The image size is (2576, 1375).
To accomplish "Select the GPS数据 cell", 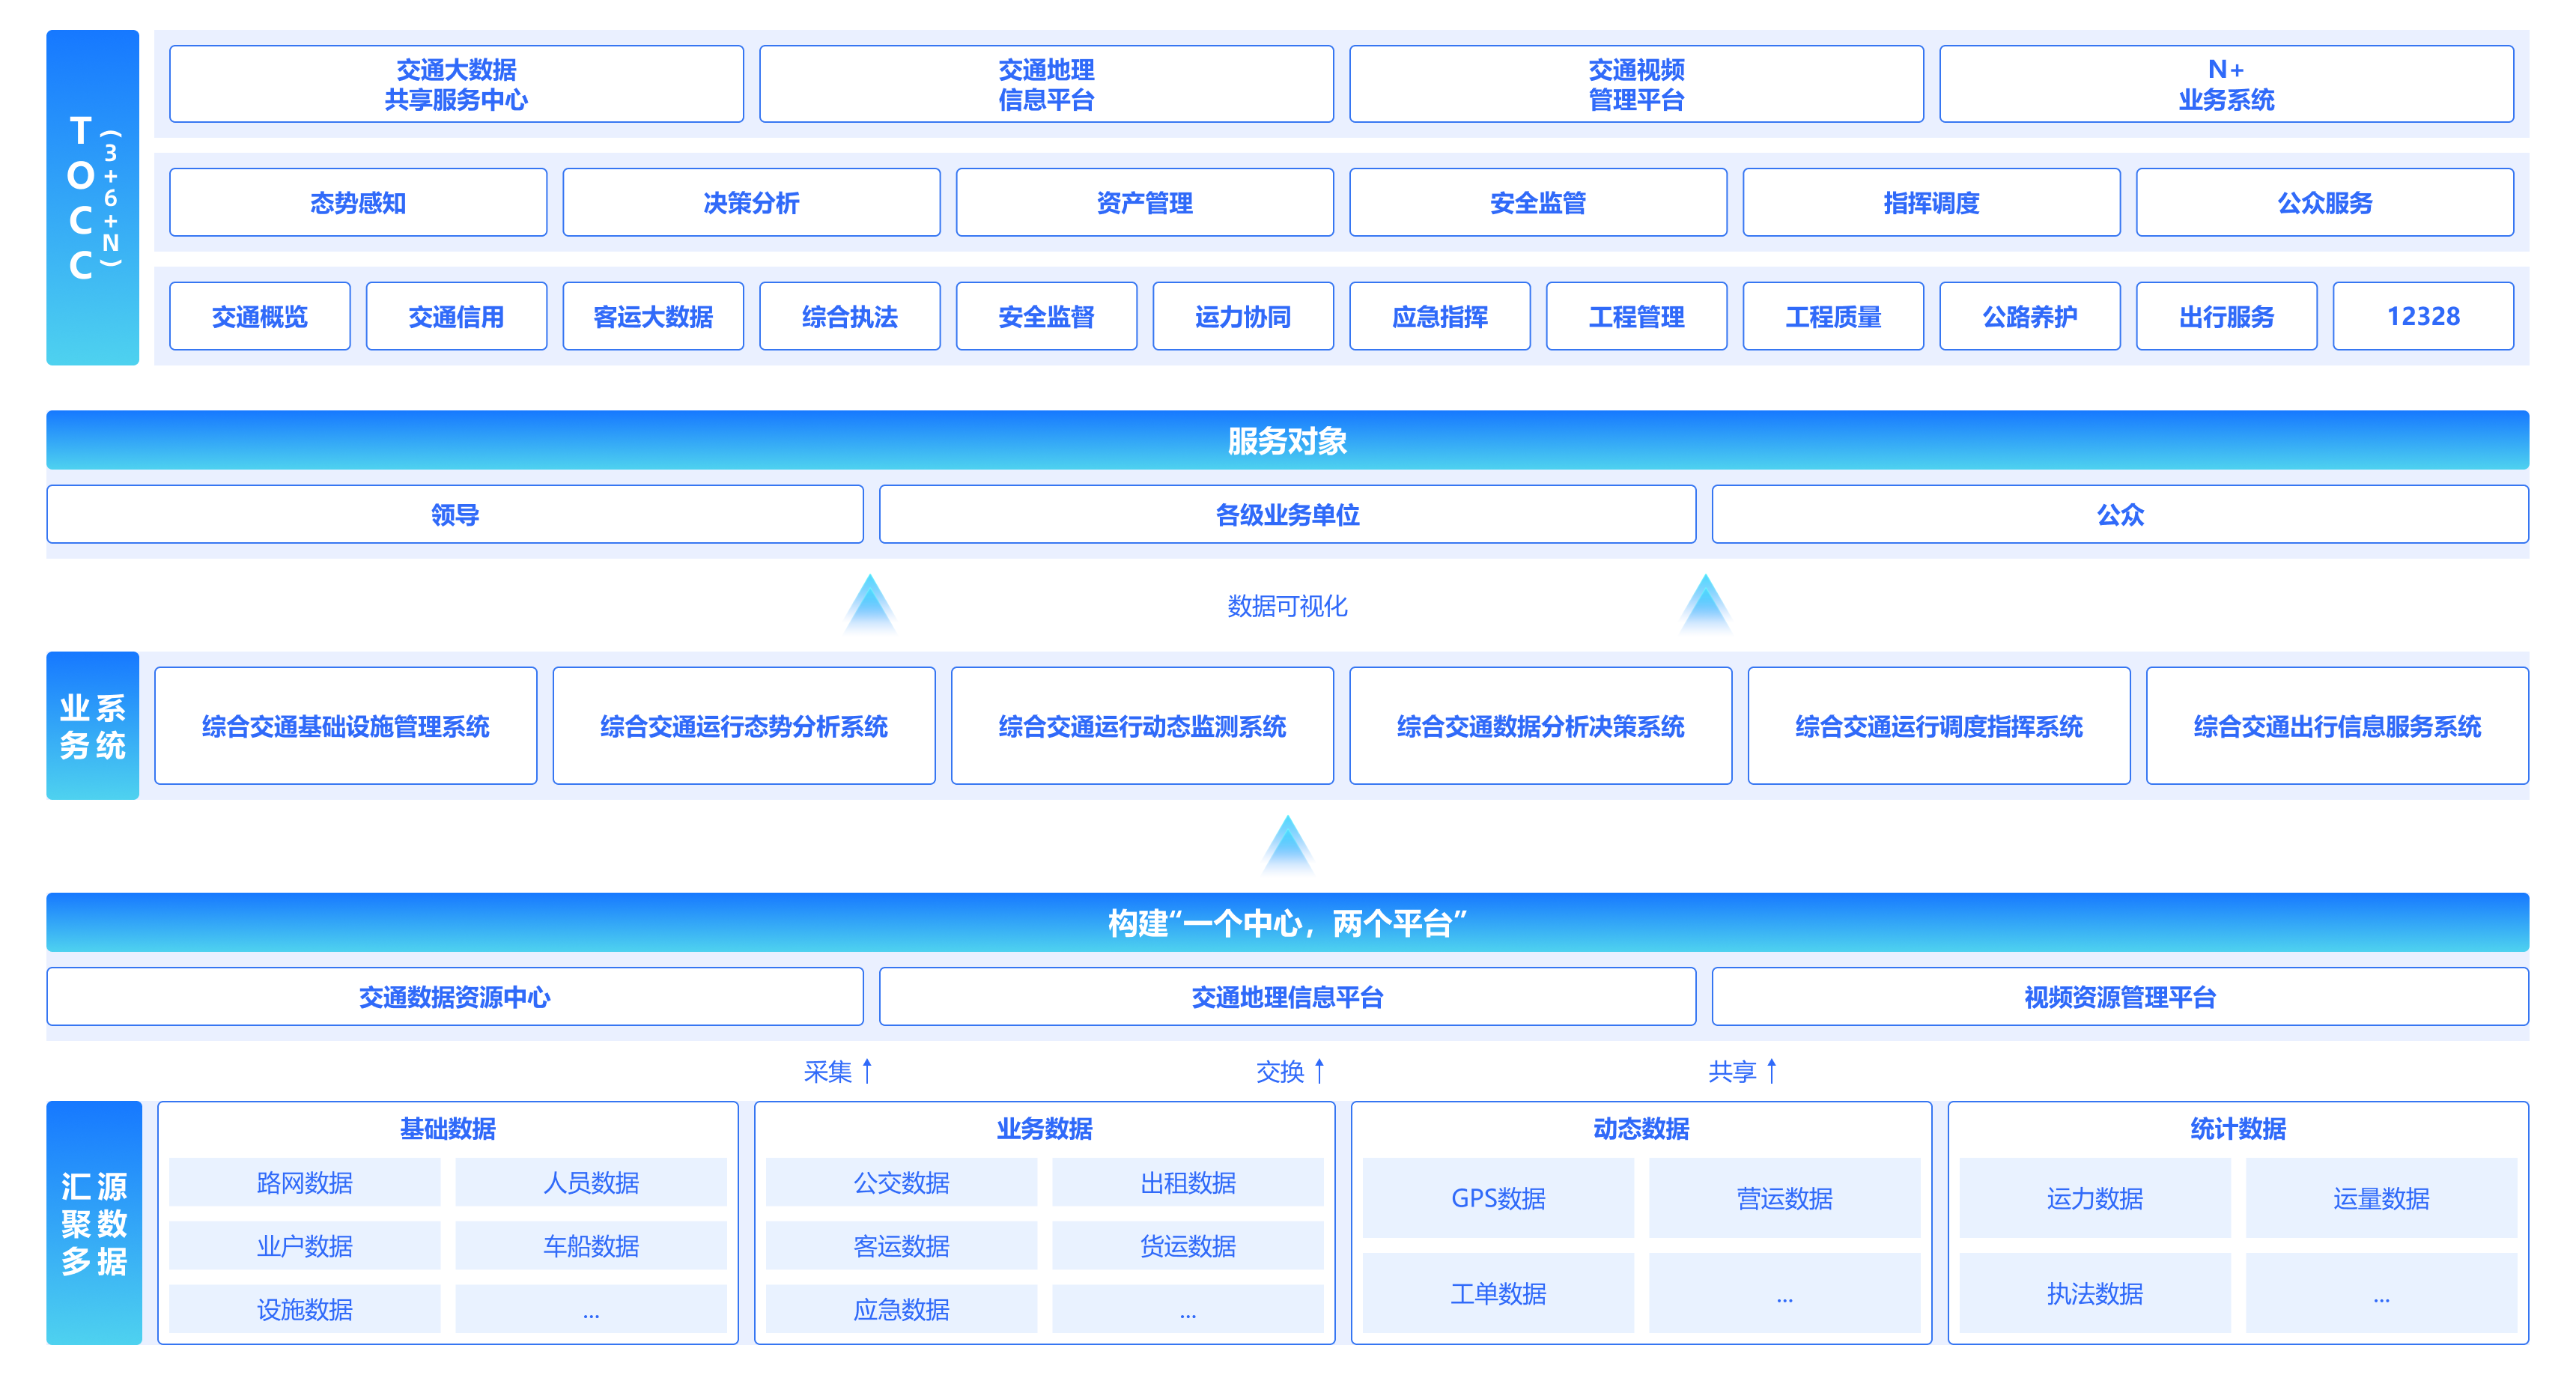I will 1498,1198.
